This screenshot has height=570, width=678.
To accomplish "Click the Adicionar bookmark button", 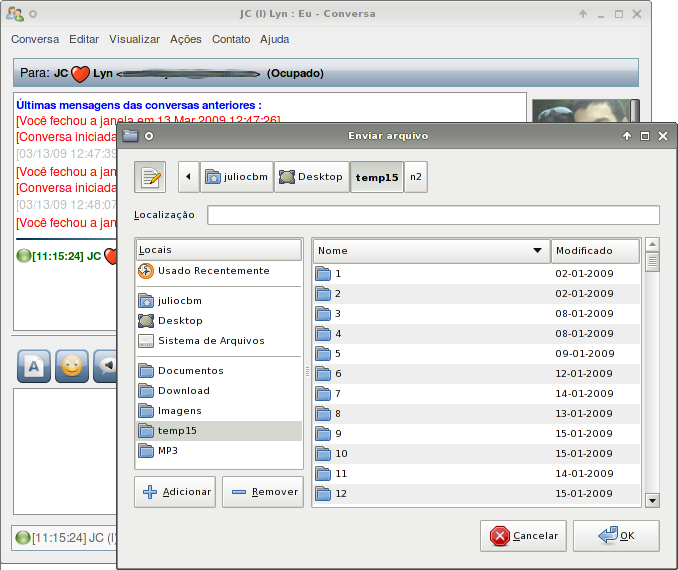I will tap(175, 492).
